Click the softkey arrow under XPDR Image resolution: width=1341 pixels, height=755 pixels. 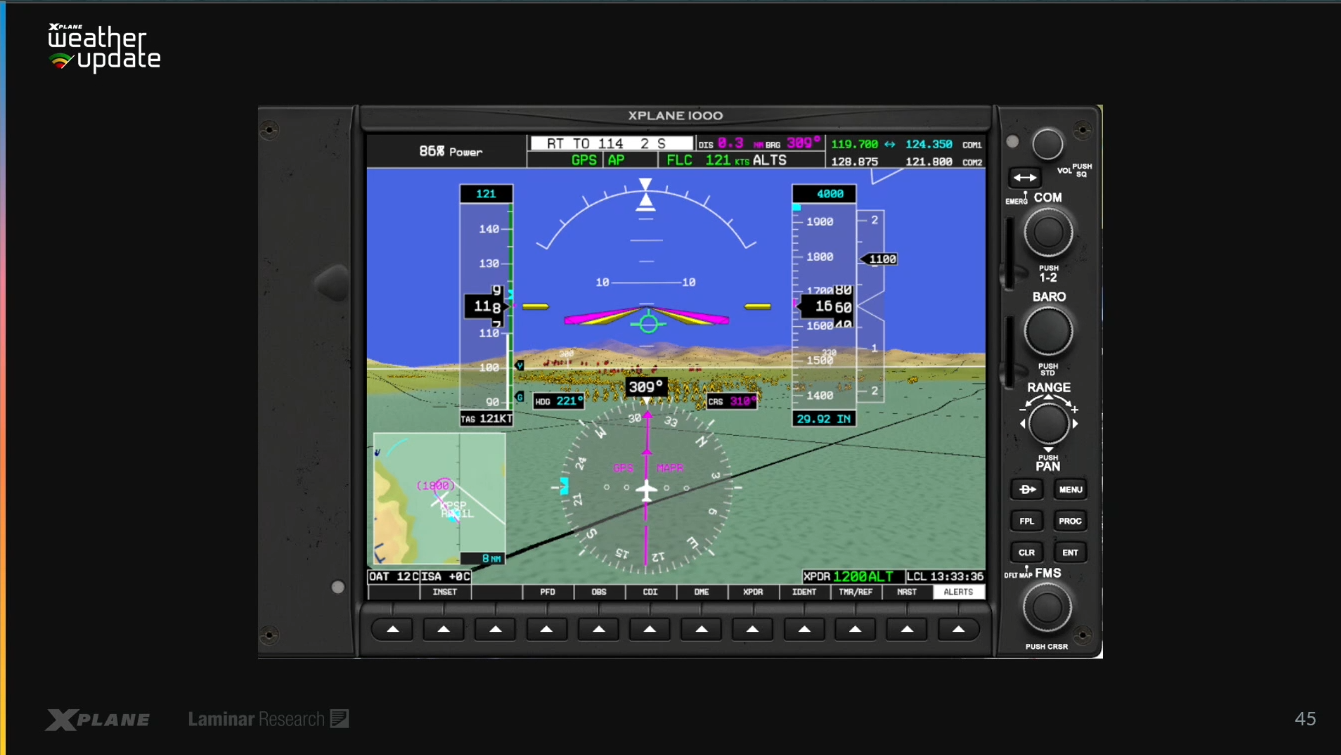pyautogui.click(x=753, y=629)
